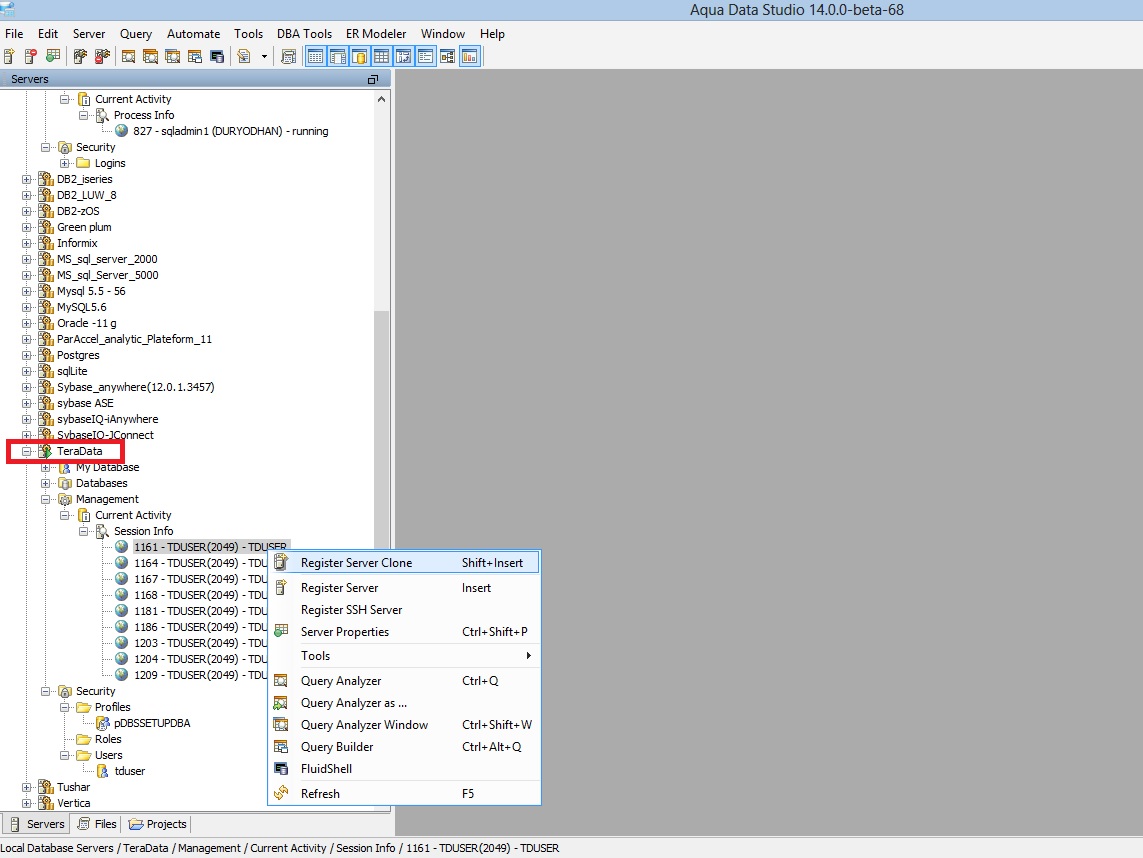Choose Register SSH Server in context menu
The image size is (1143, 858).
(x=405, y=610)
